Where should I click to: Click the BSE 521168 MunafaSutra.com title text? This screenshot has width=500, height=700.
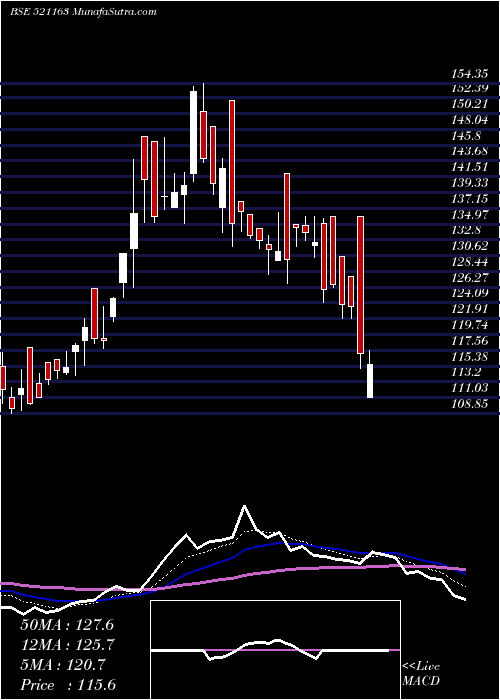coord(83,12)
